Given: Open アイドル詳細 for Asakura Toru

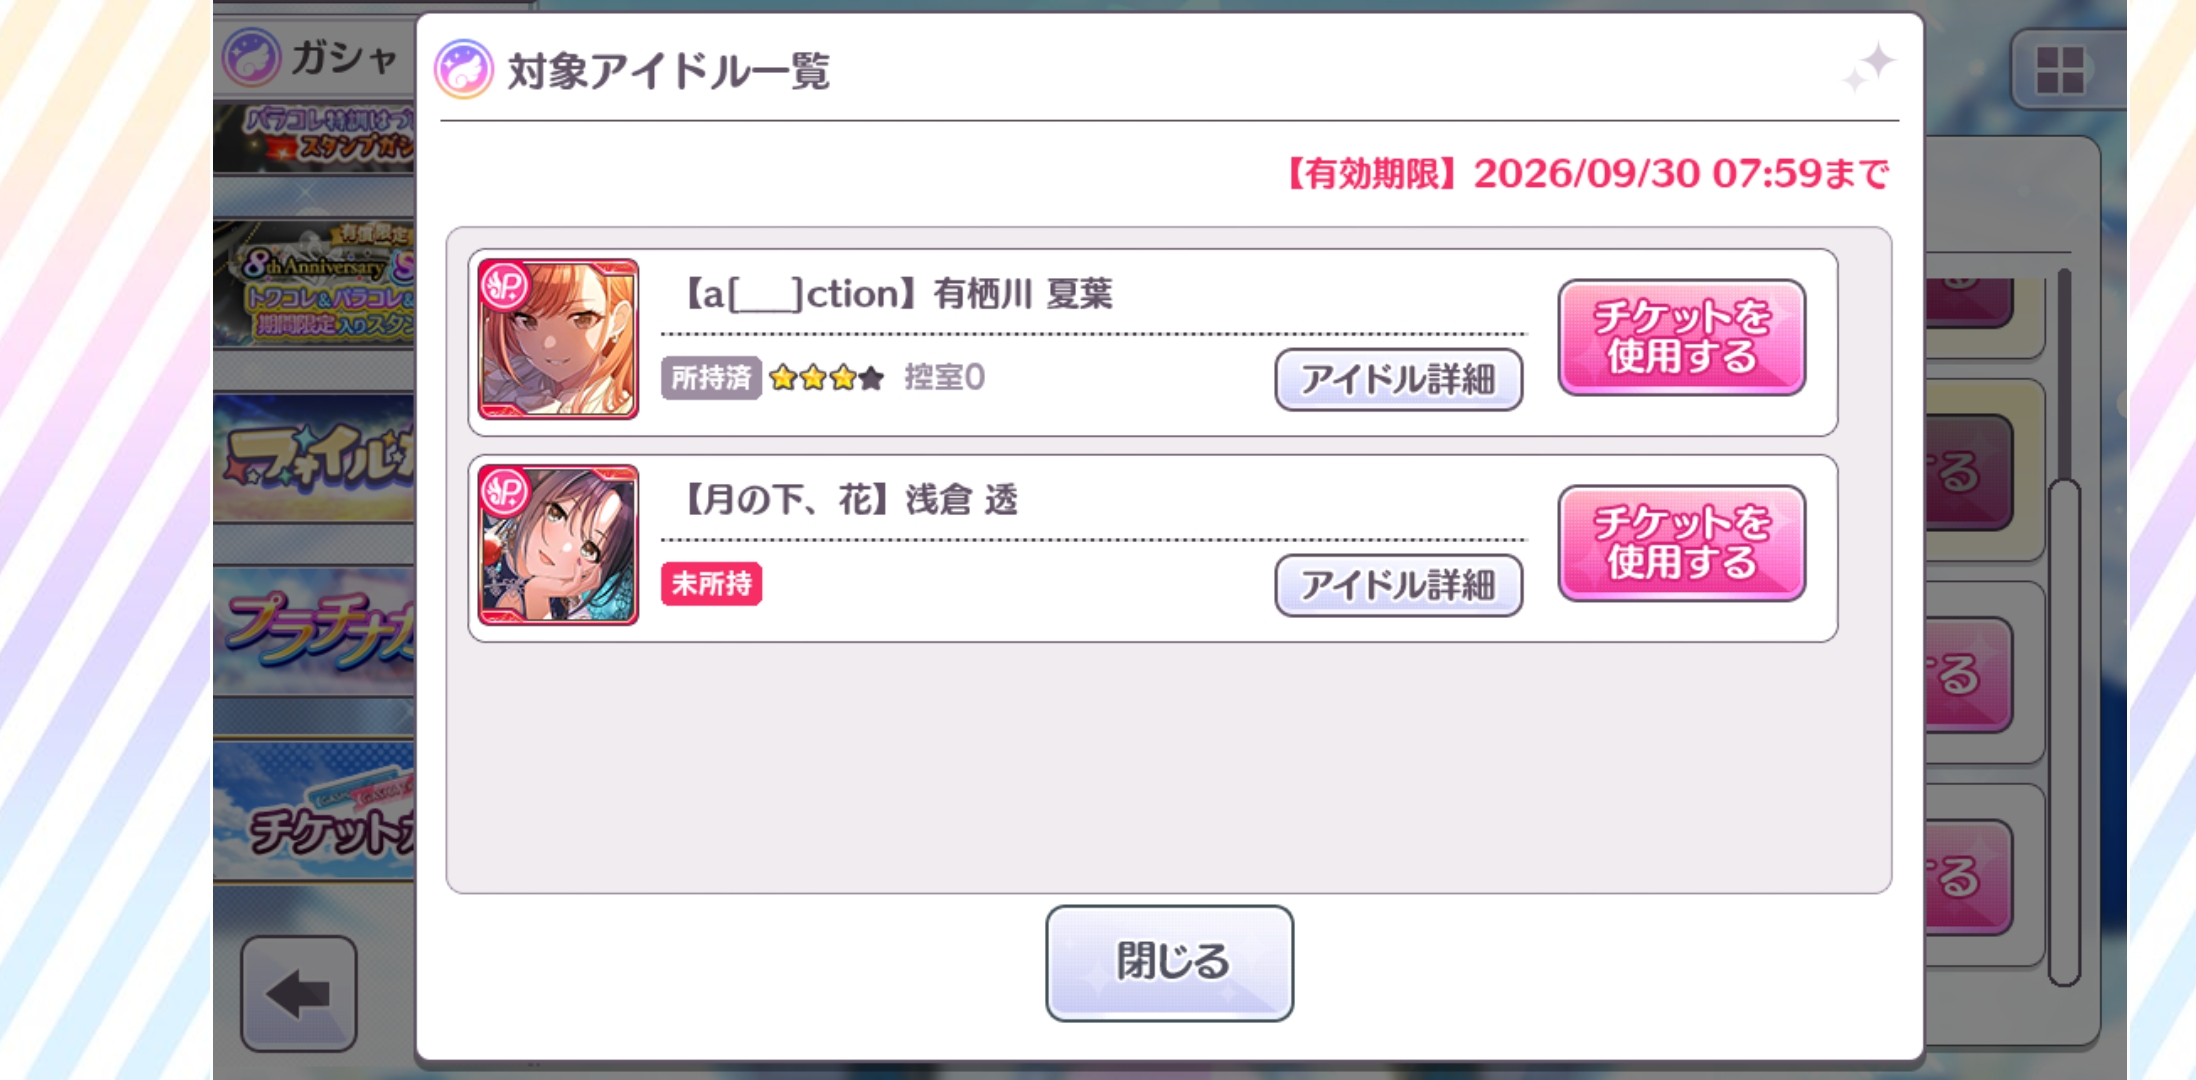Looking at the screenshot, I should point(1398,585).
